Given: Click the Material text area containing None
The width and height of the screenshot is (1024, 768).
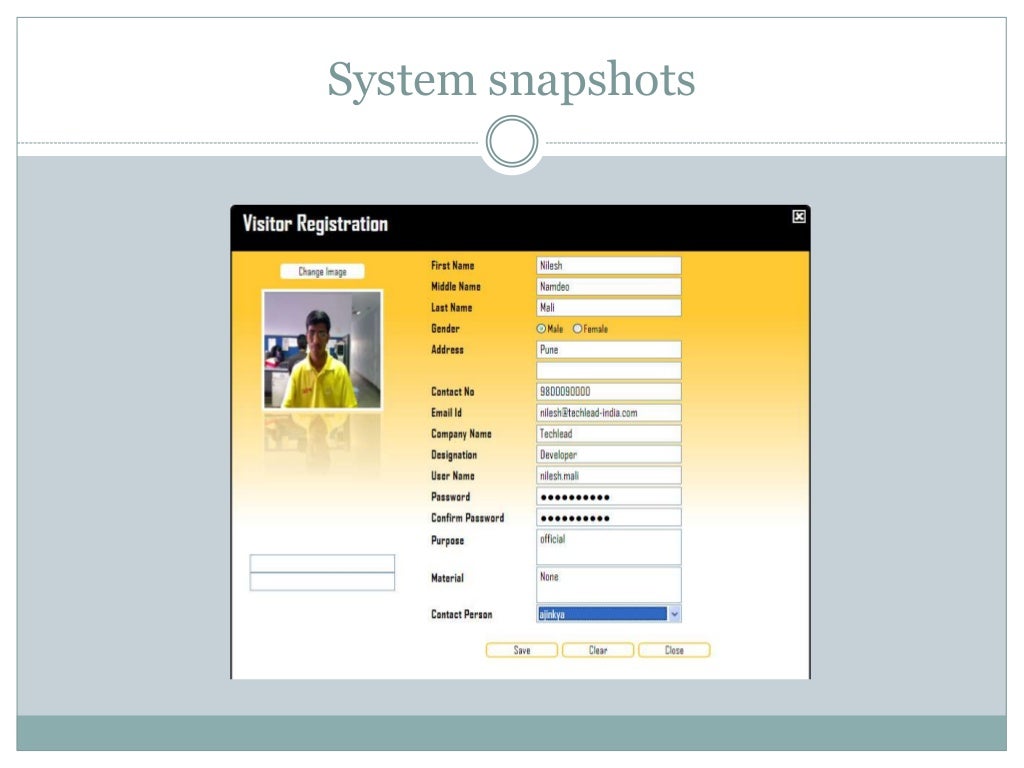Looking at the screenshot, I should click(609, 584).
